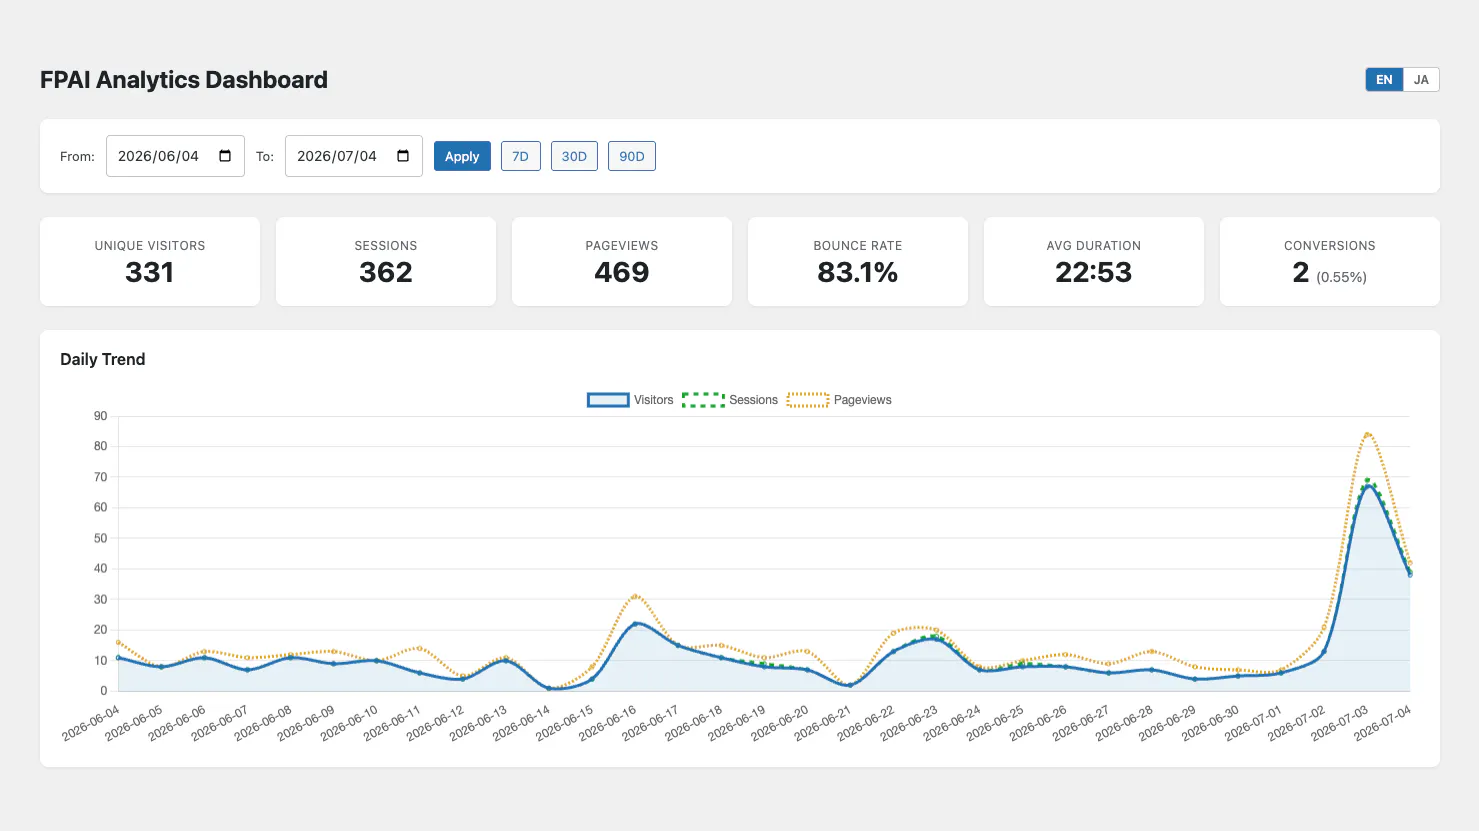Click the visitors data point on 2026-06-16
This screenshot has height=831, width=1479.
[635, 624]
